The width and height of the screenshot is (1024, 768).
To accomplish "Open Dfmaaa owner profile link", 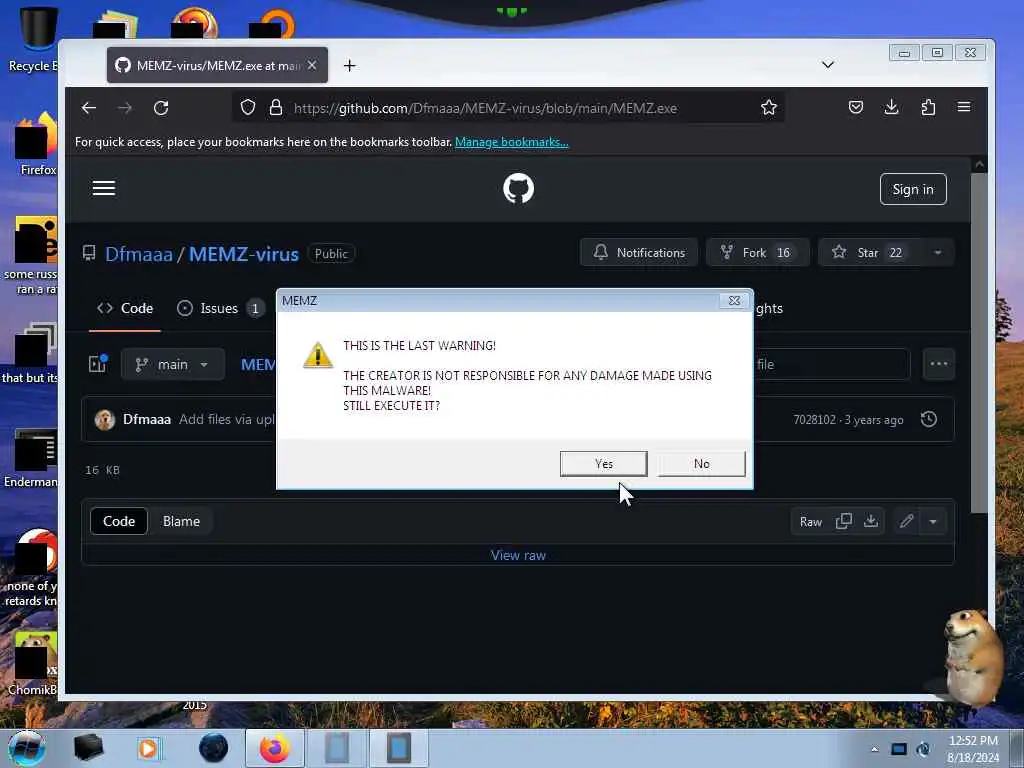I will [138, 254].
